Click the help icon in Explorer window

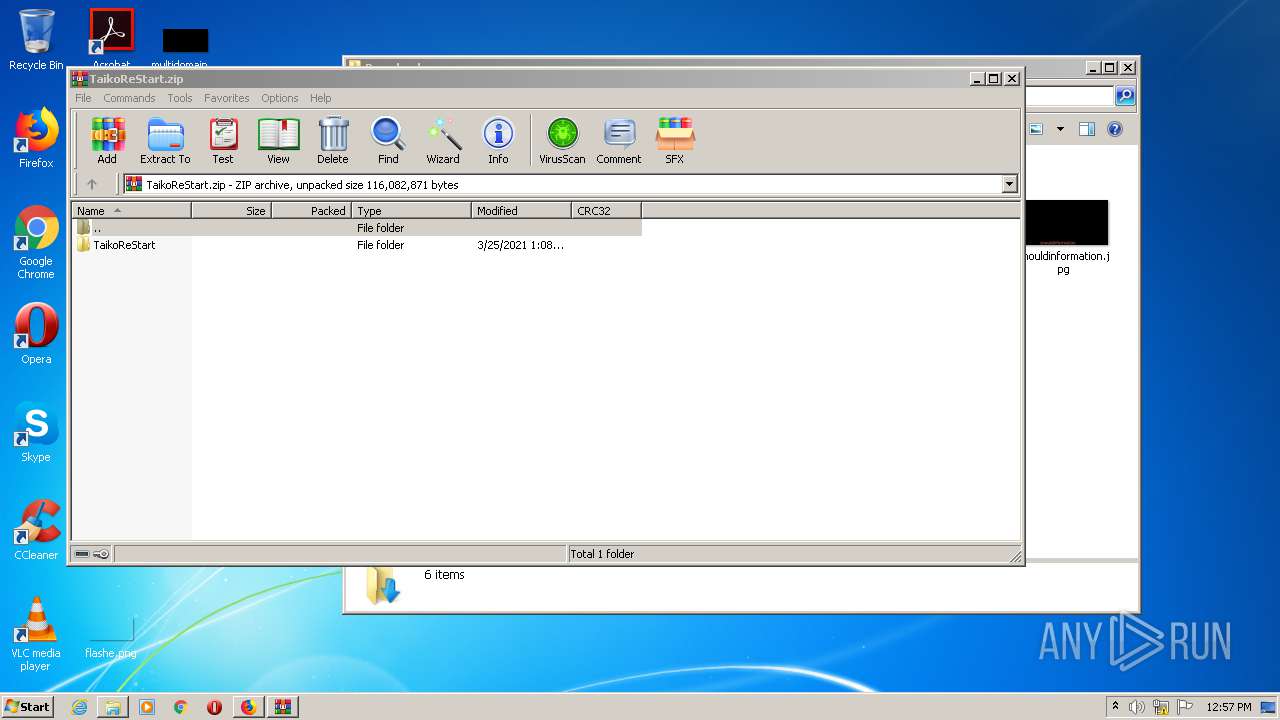1115,129
